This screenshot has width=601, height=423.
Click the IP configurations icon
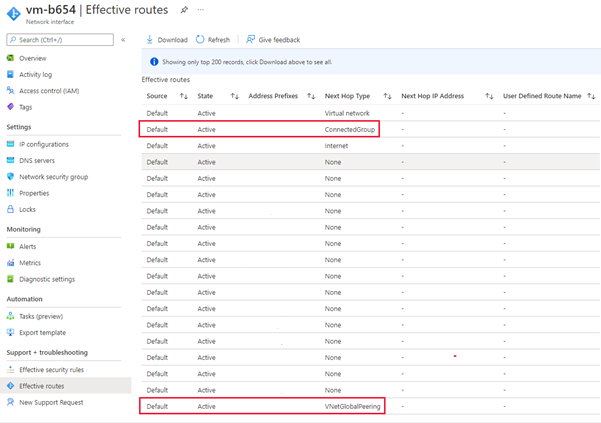(10, 144)
